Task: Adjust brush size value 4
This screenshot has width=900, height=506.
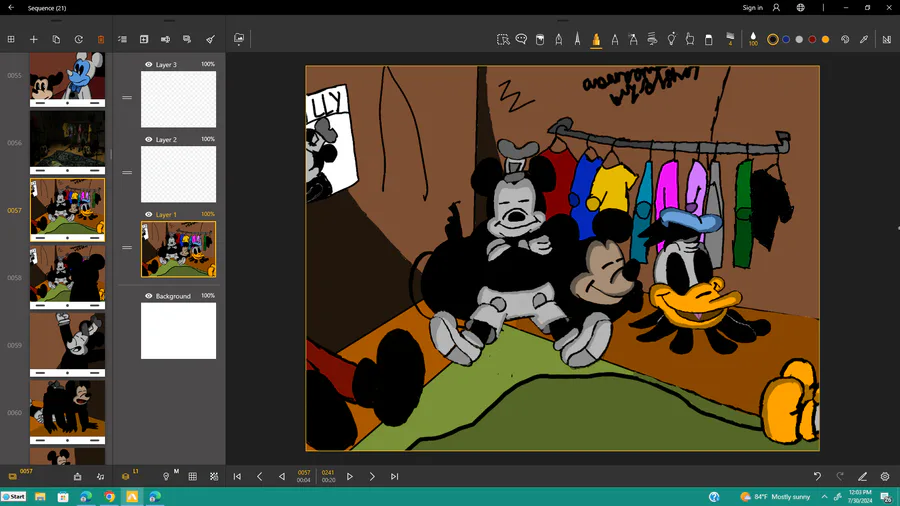Action: click(x=730, y=40)
